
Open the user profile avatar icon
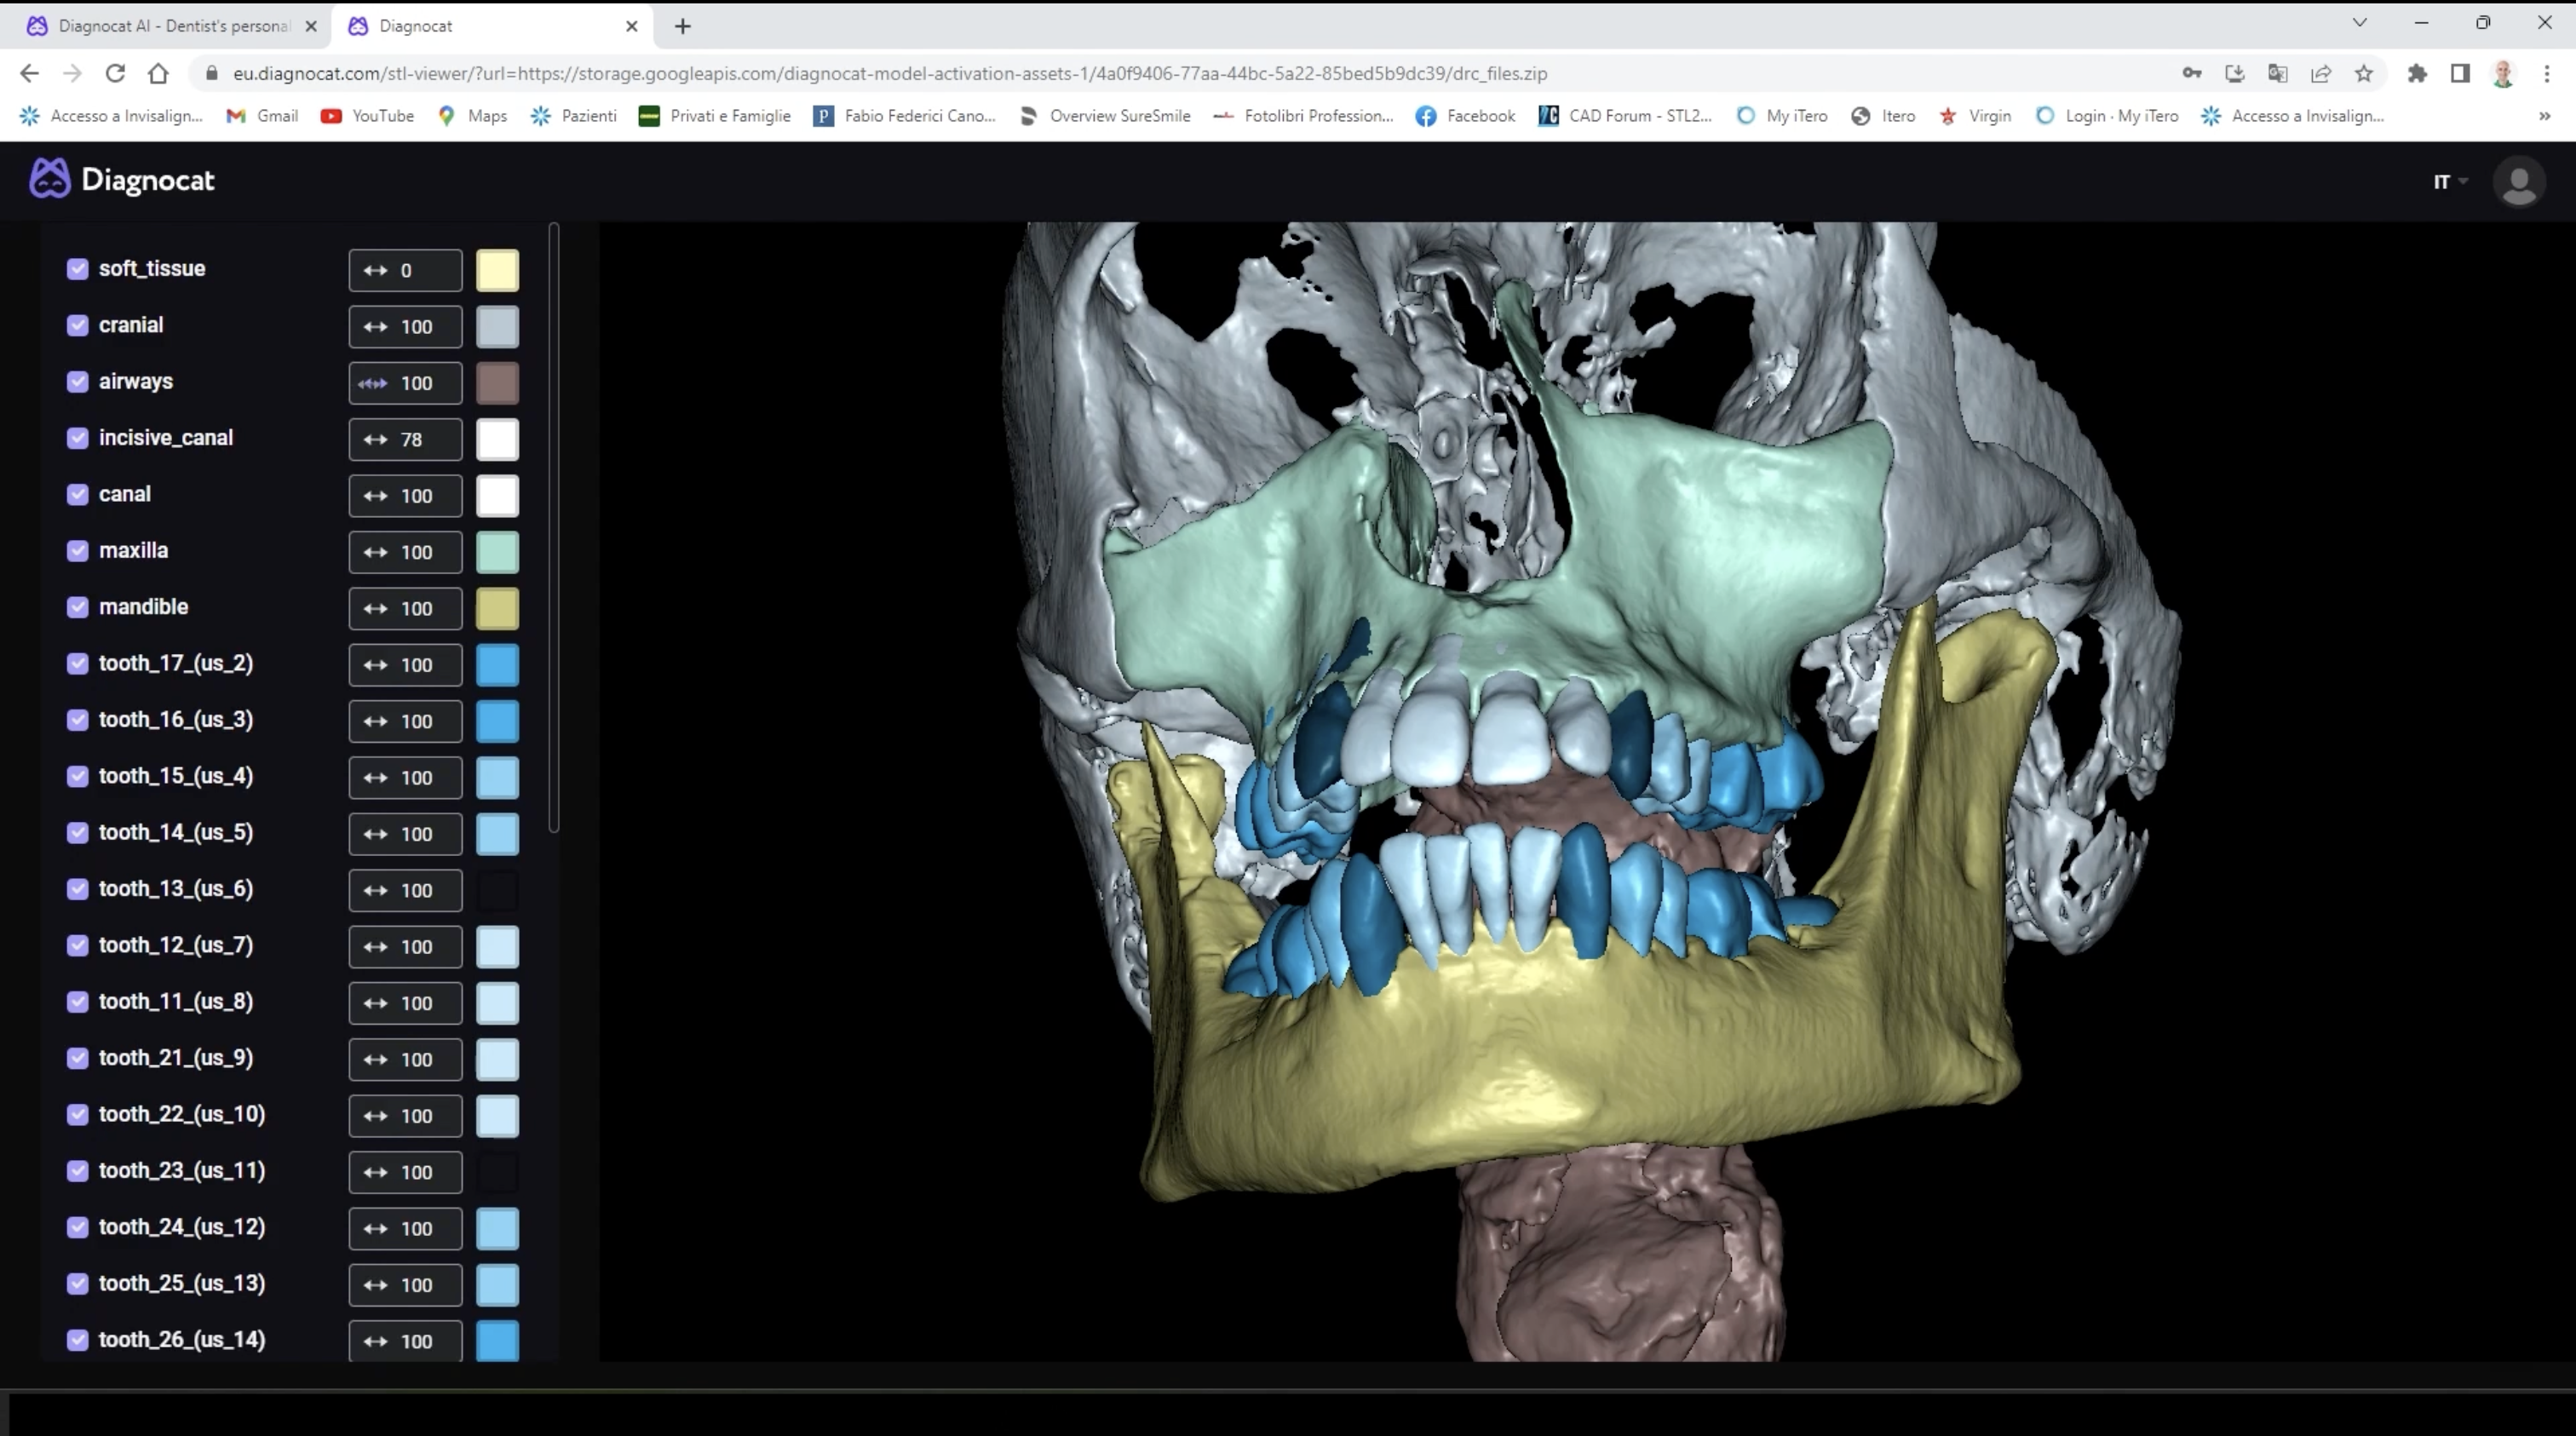[x=2518, y=182]
